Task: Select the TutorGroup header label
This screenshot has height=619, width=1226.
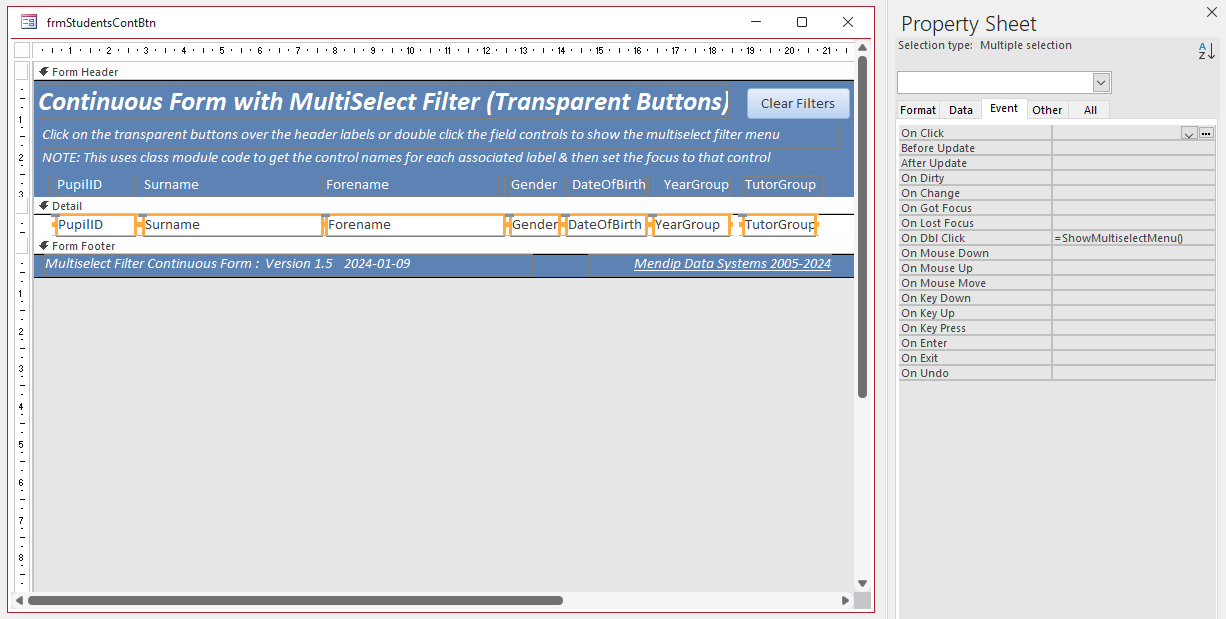Action: [x=780, y=184]
